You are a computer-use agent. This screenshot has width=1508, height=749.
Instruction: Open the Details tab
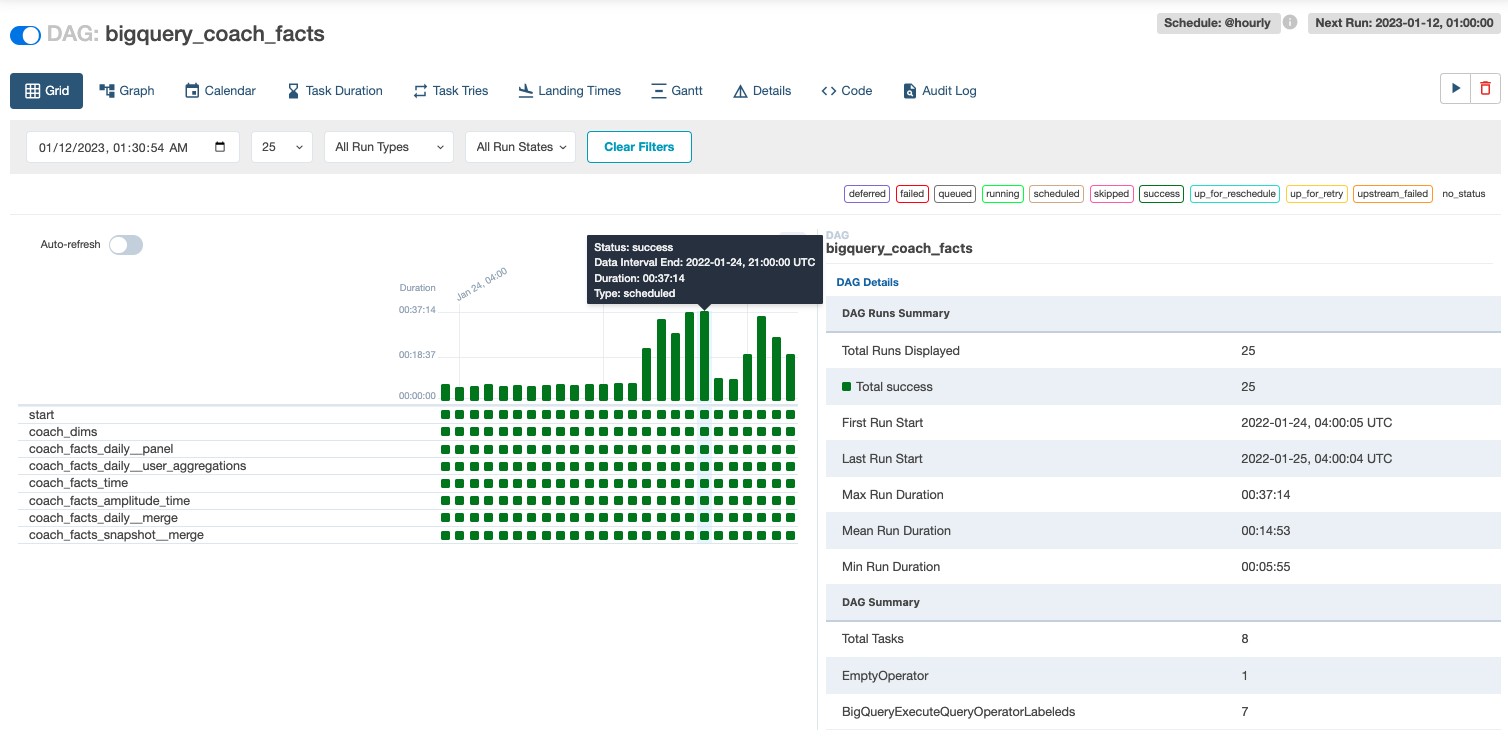(762, 91)
